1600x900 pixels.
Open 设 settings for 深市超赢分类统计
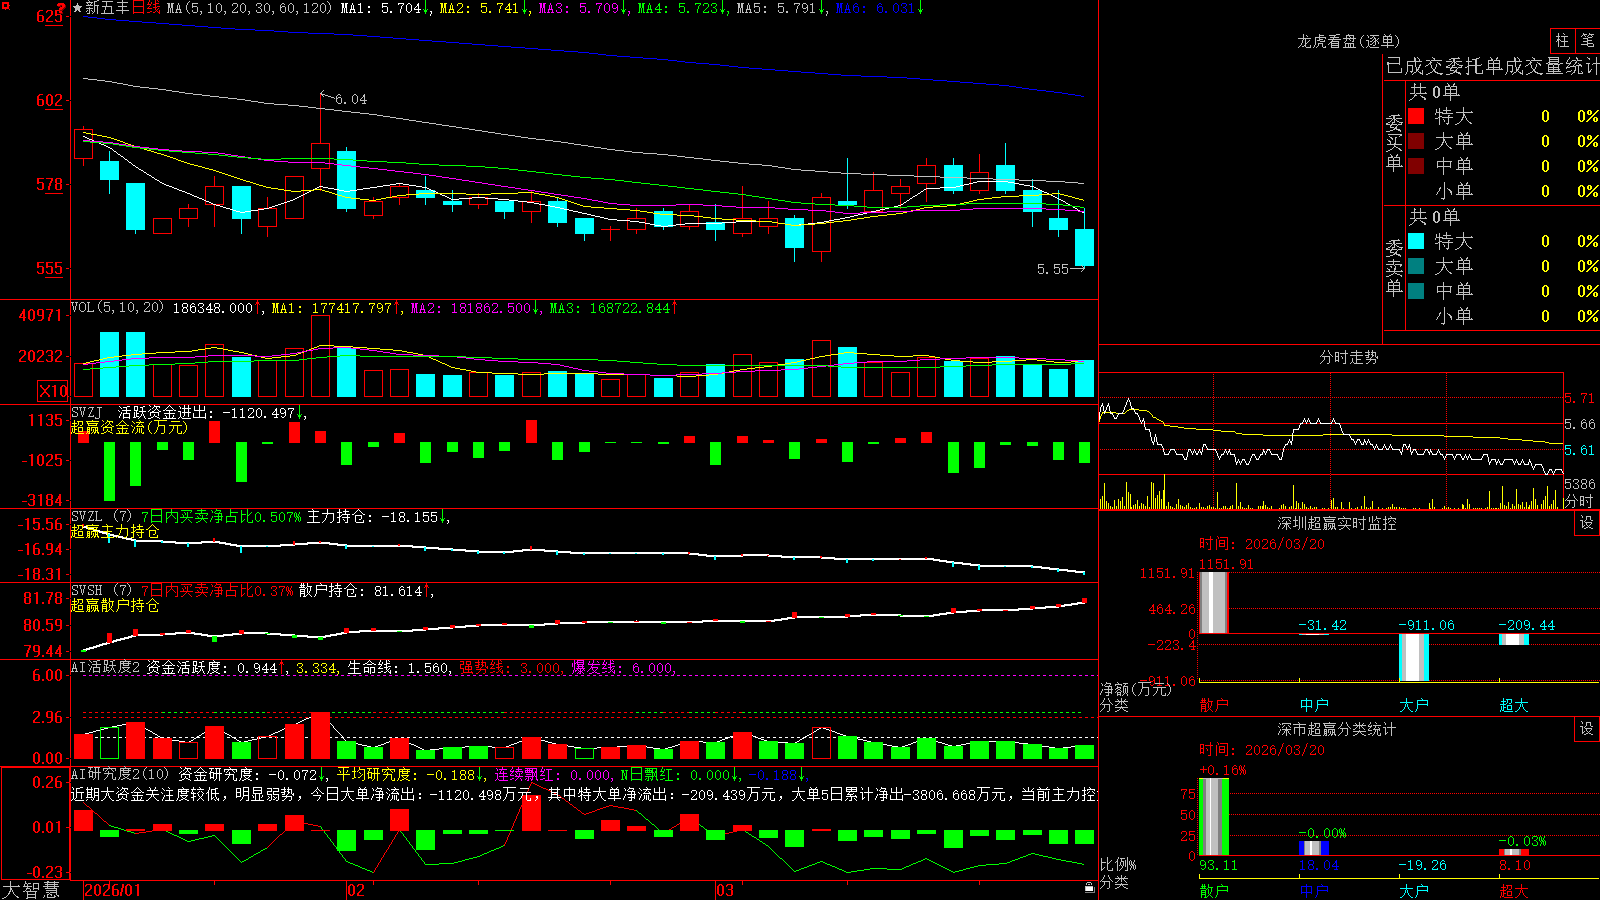[1587, 729]
